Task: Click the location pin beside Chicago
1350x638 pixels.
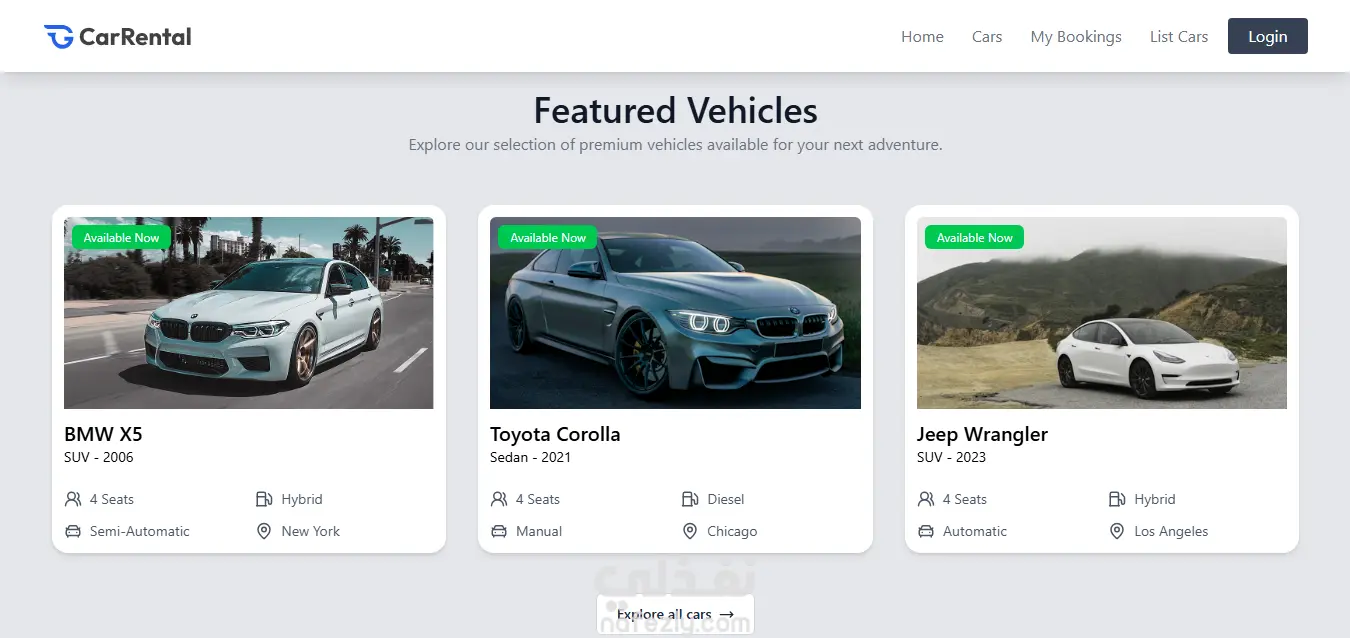Action: point(690,531)
